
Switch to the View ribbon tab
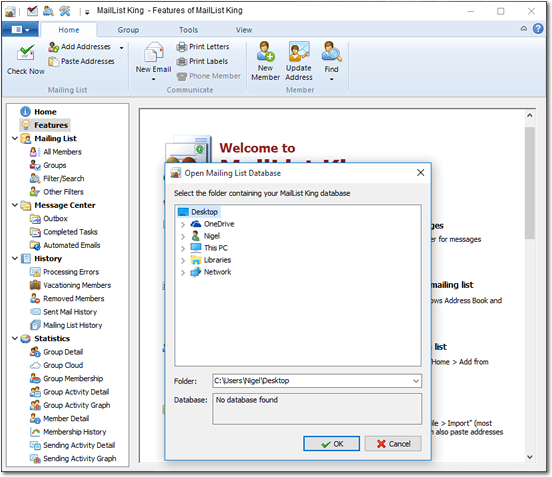pos(244,30)
